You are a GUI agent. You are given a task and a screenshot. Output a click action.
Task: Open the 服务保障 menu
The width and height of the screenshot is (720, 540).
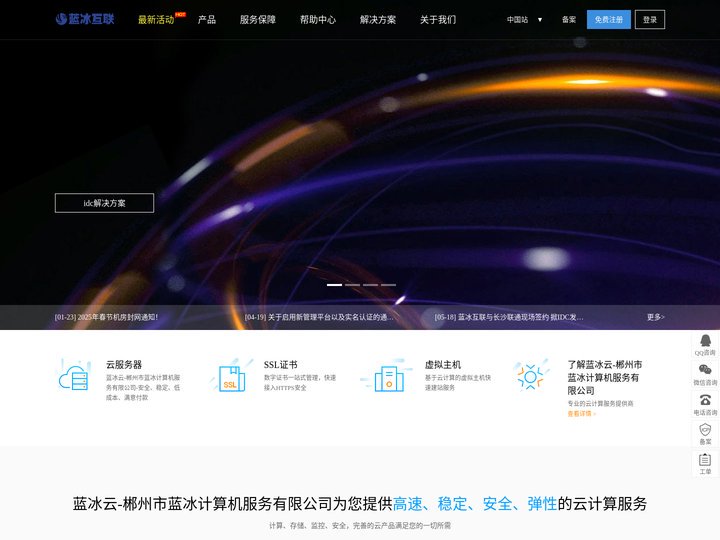click(x=258, y=19)
